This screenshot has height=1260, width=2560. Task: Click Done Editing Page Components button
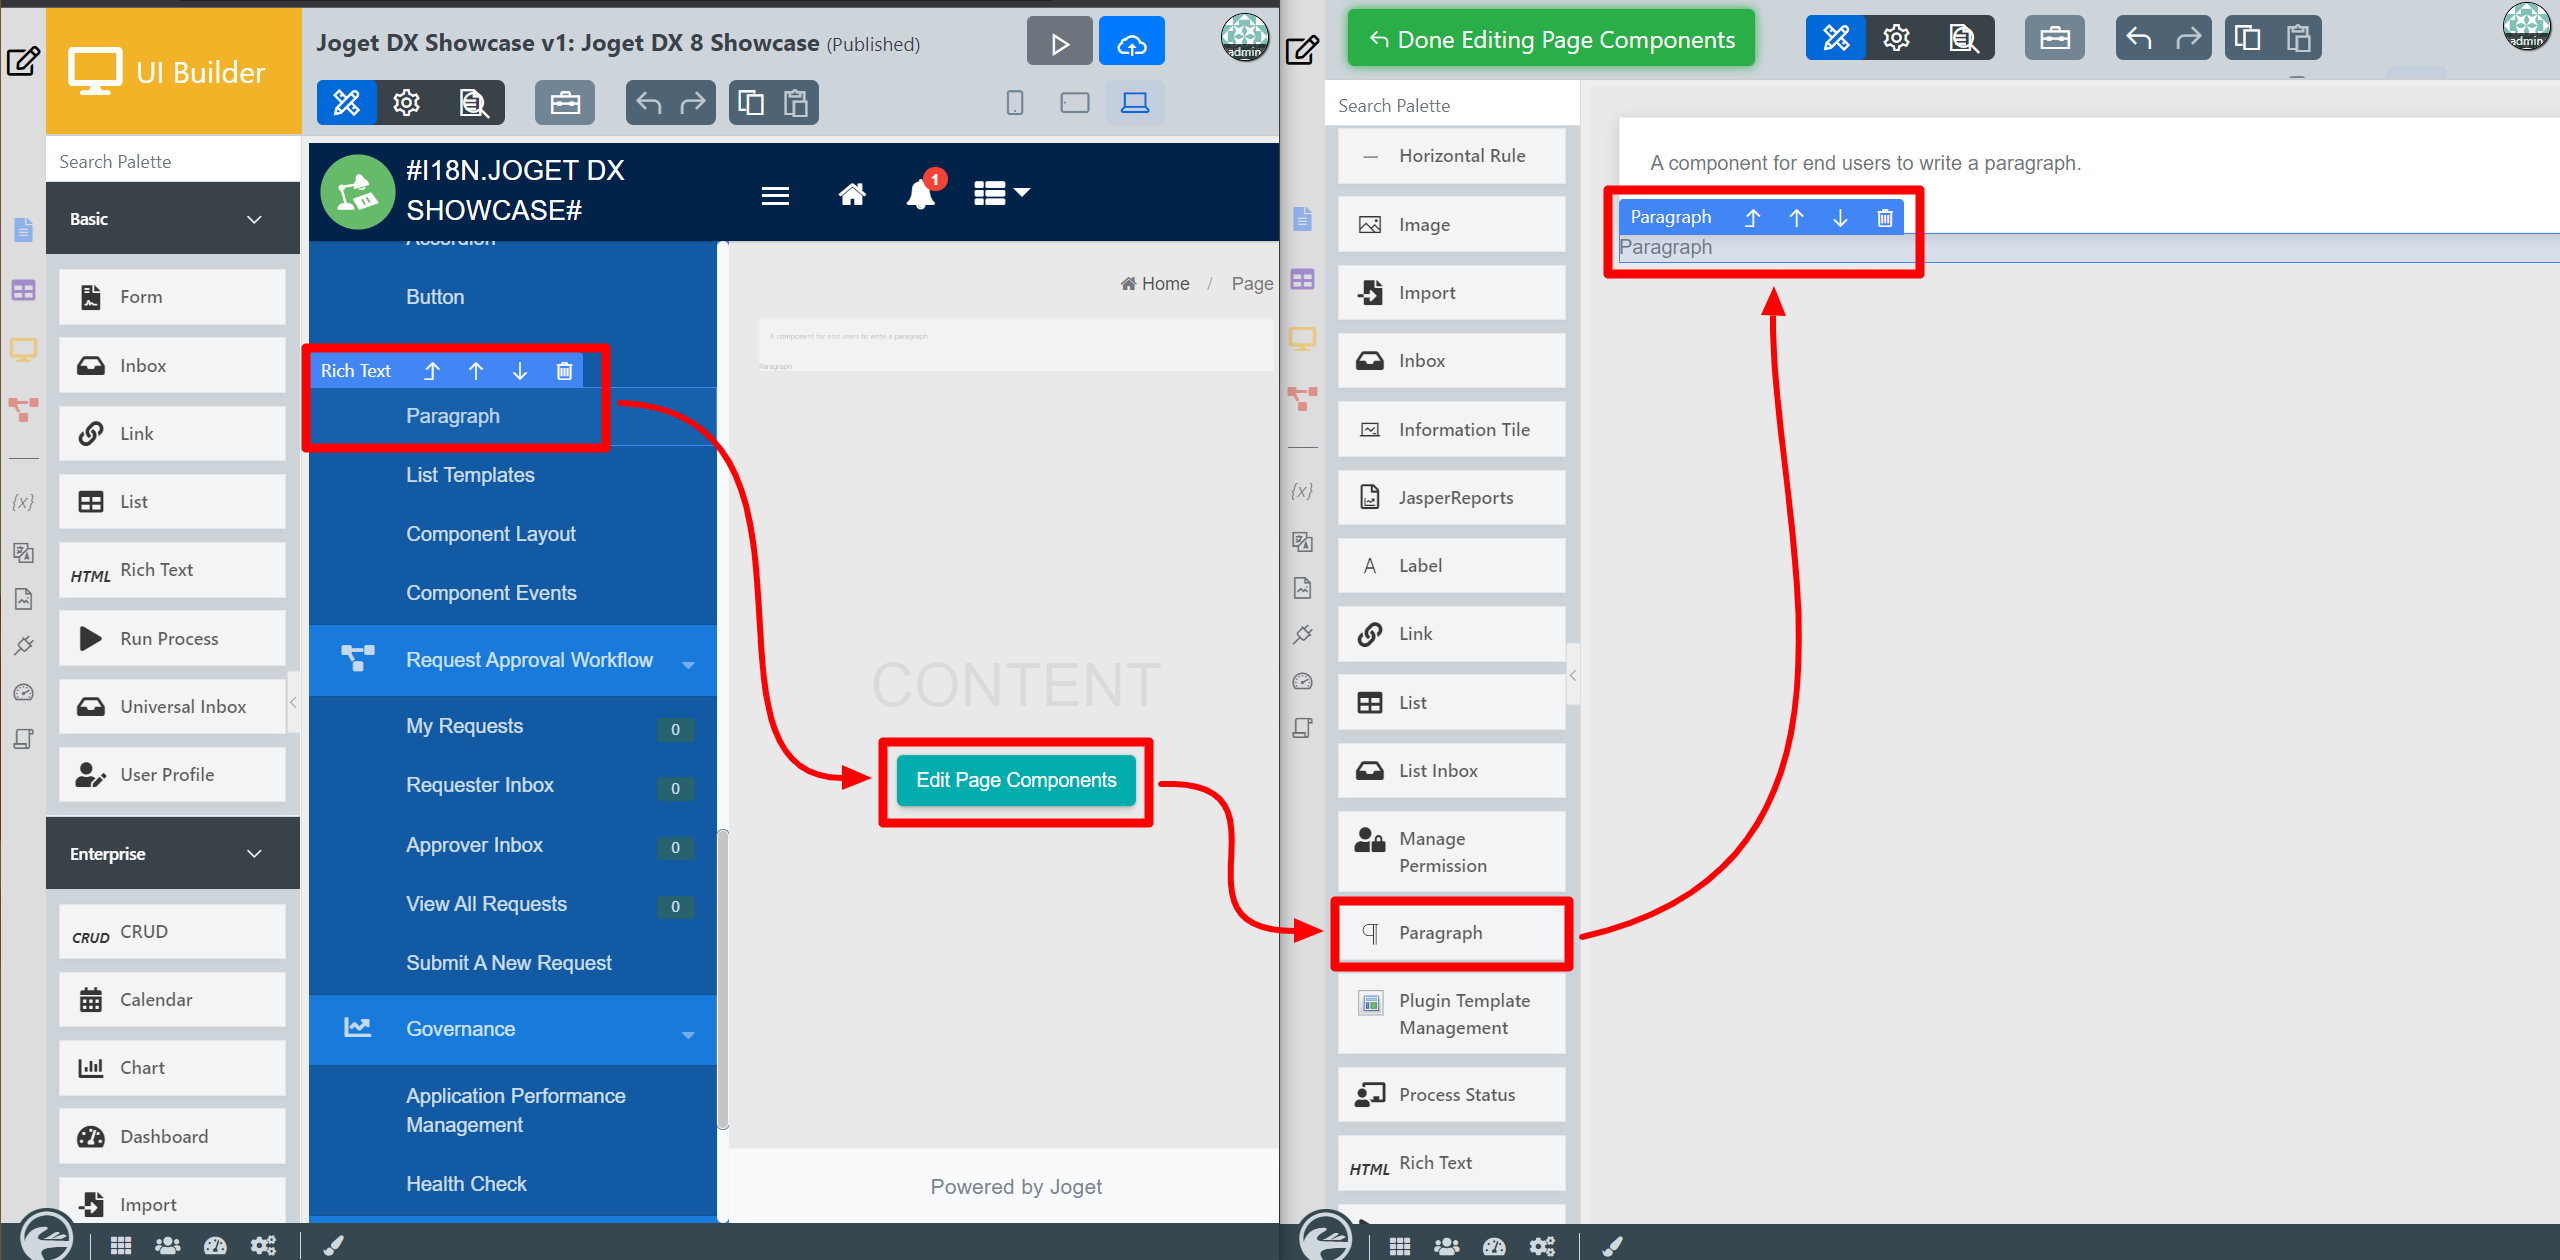click(x=1551, y=40)
